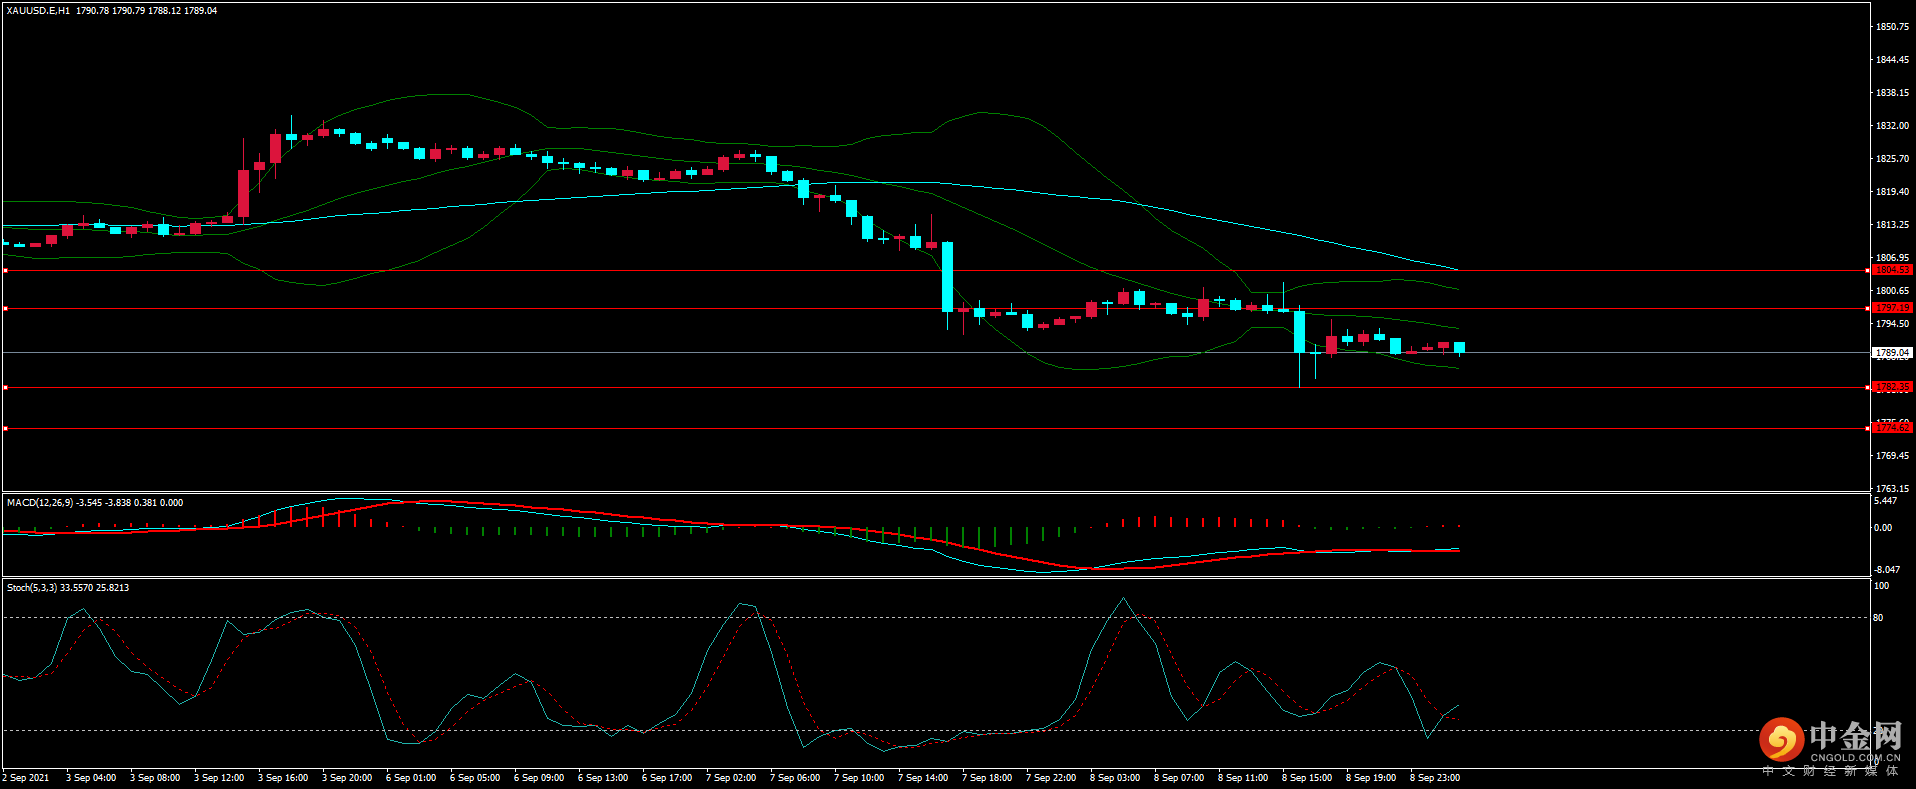The height and width of the screenshot is (789, 1916).
Task: Click the left handle of the 1804.53 line
Action: 5,271
